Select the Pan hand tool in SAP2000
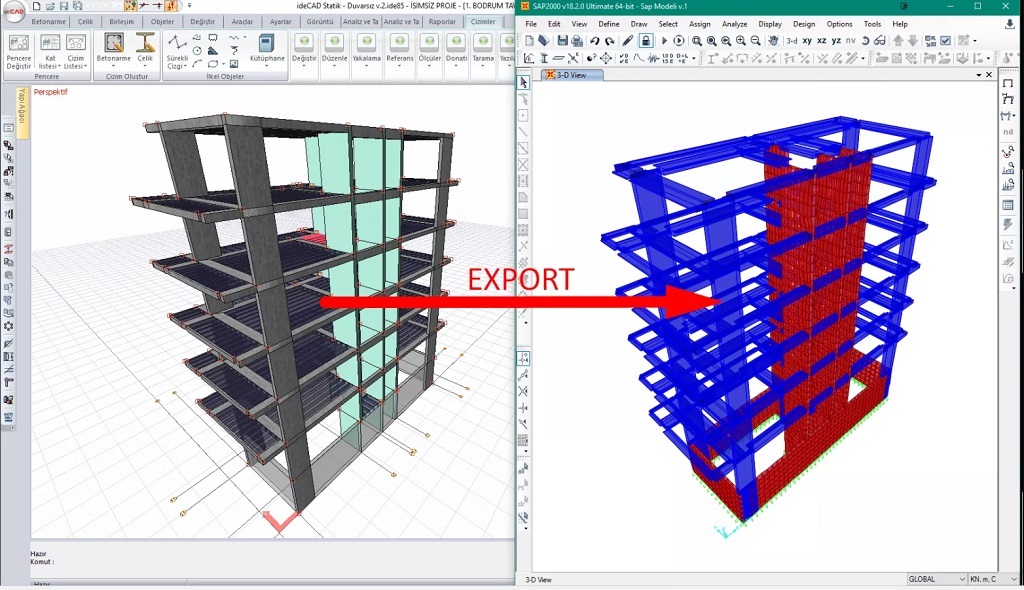The width and height of the screenshot is (1024, 590). (x=773, y=41)
